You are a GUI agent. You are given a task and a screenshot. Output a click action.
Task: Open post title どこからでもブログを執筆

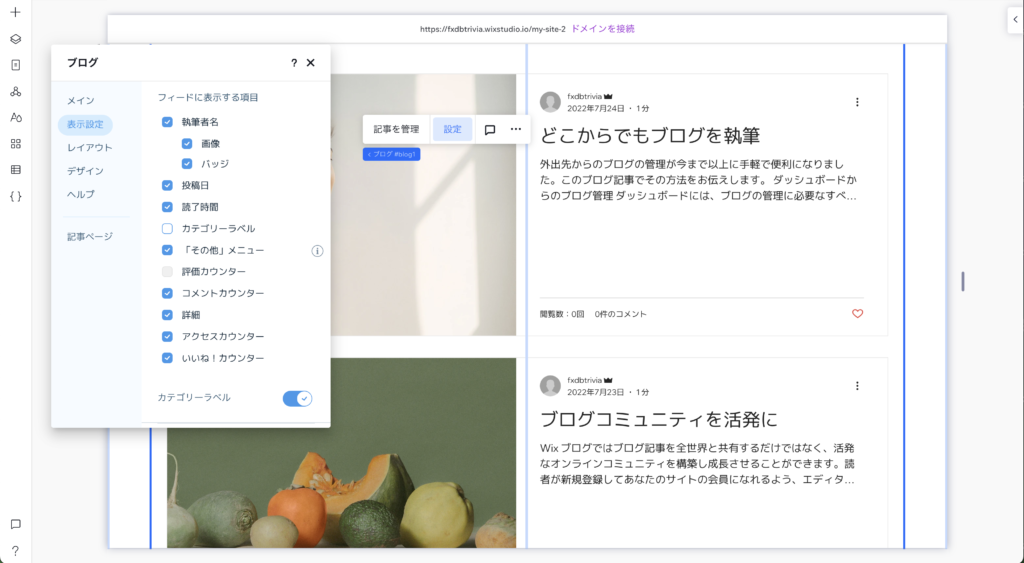[x=650, y=135]
